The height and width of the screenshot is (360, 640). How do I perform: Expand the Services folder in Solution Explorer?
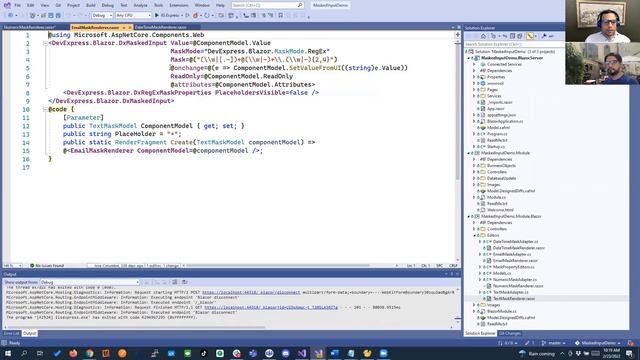click(474, 96)
